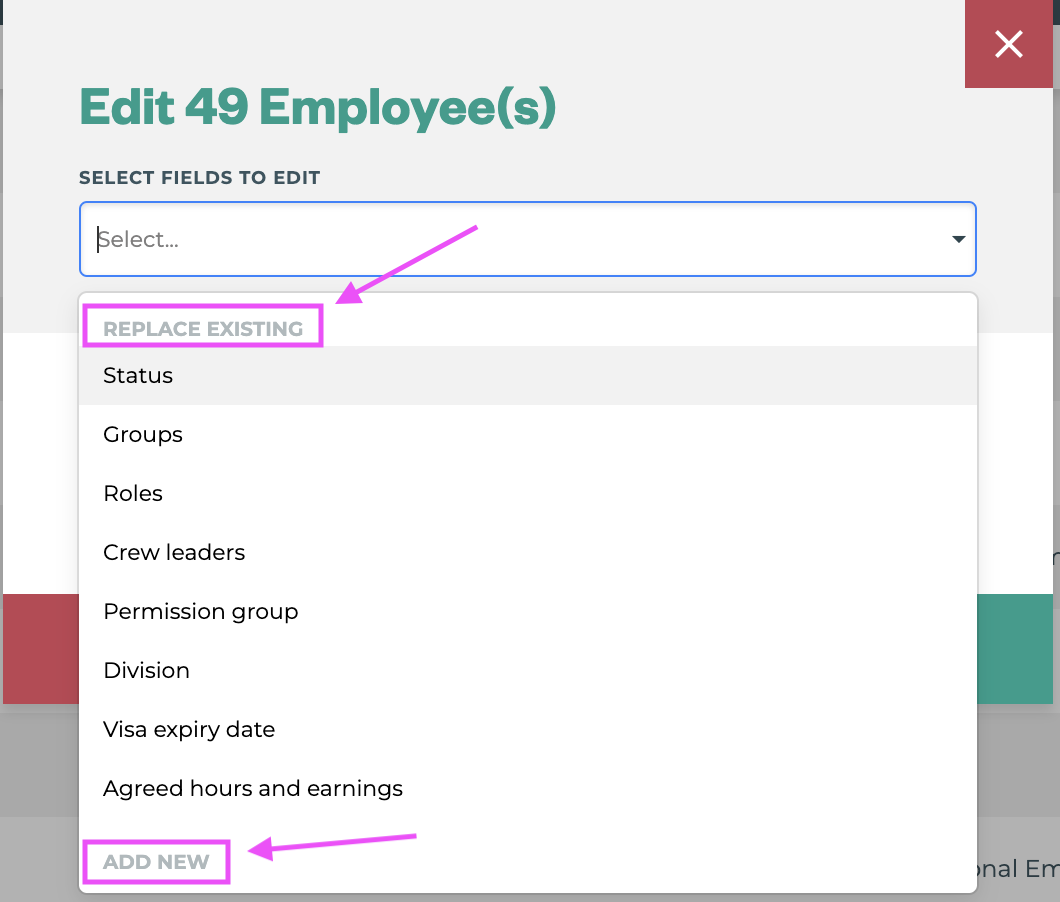Click the SELECT FIELDS TO EDIT label
The width and height of the screenshot is (1060, 902).
pyautogui.click(x=200, y=178)
